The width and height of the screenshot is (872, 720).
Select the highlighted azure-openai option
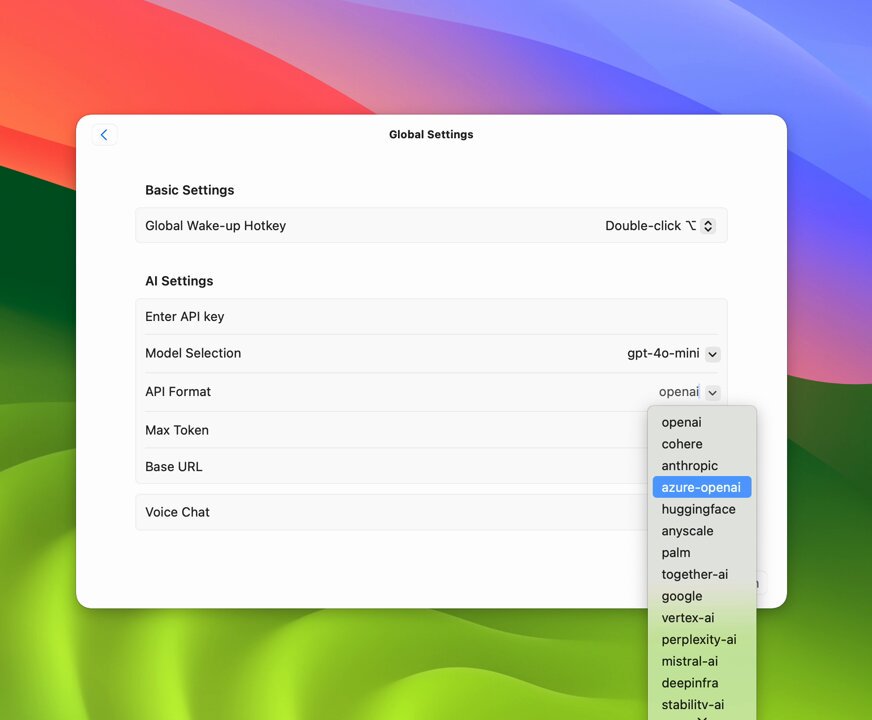701,488
